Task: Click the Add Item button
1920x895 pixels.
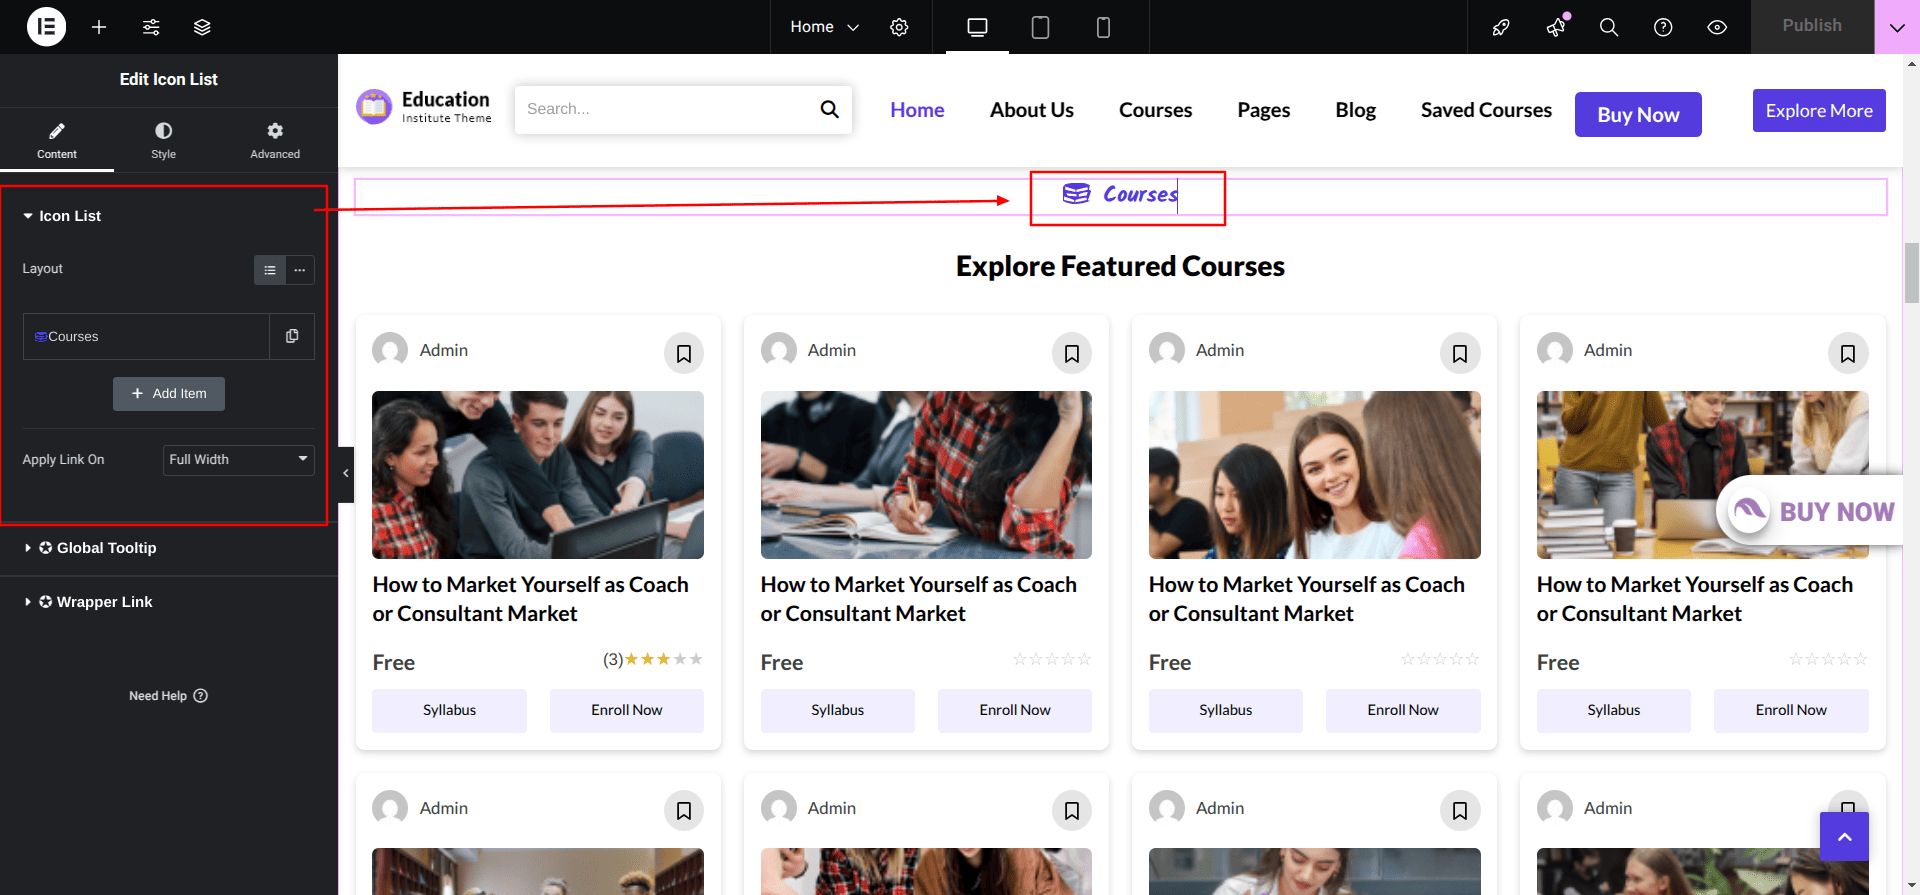Action: pos(169,394)
